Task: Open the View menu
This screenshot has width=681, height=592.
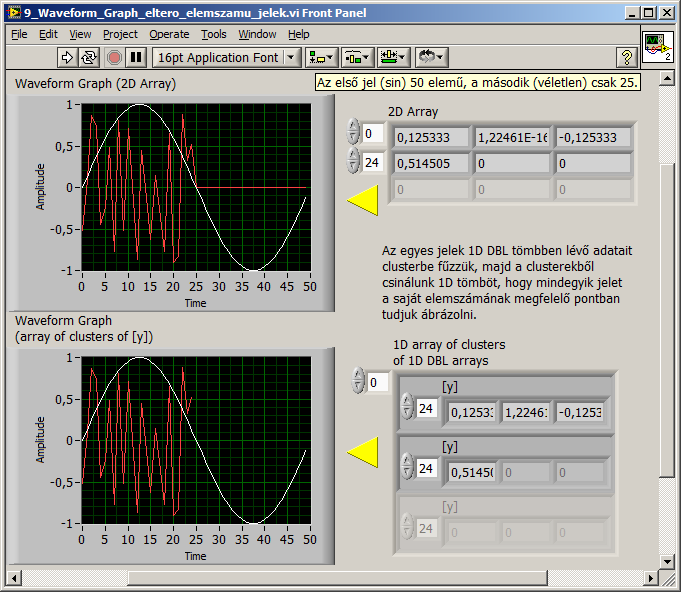Action: pyautogui.click(x=80, y=34)
